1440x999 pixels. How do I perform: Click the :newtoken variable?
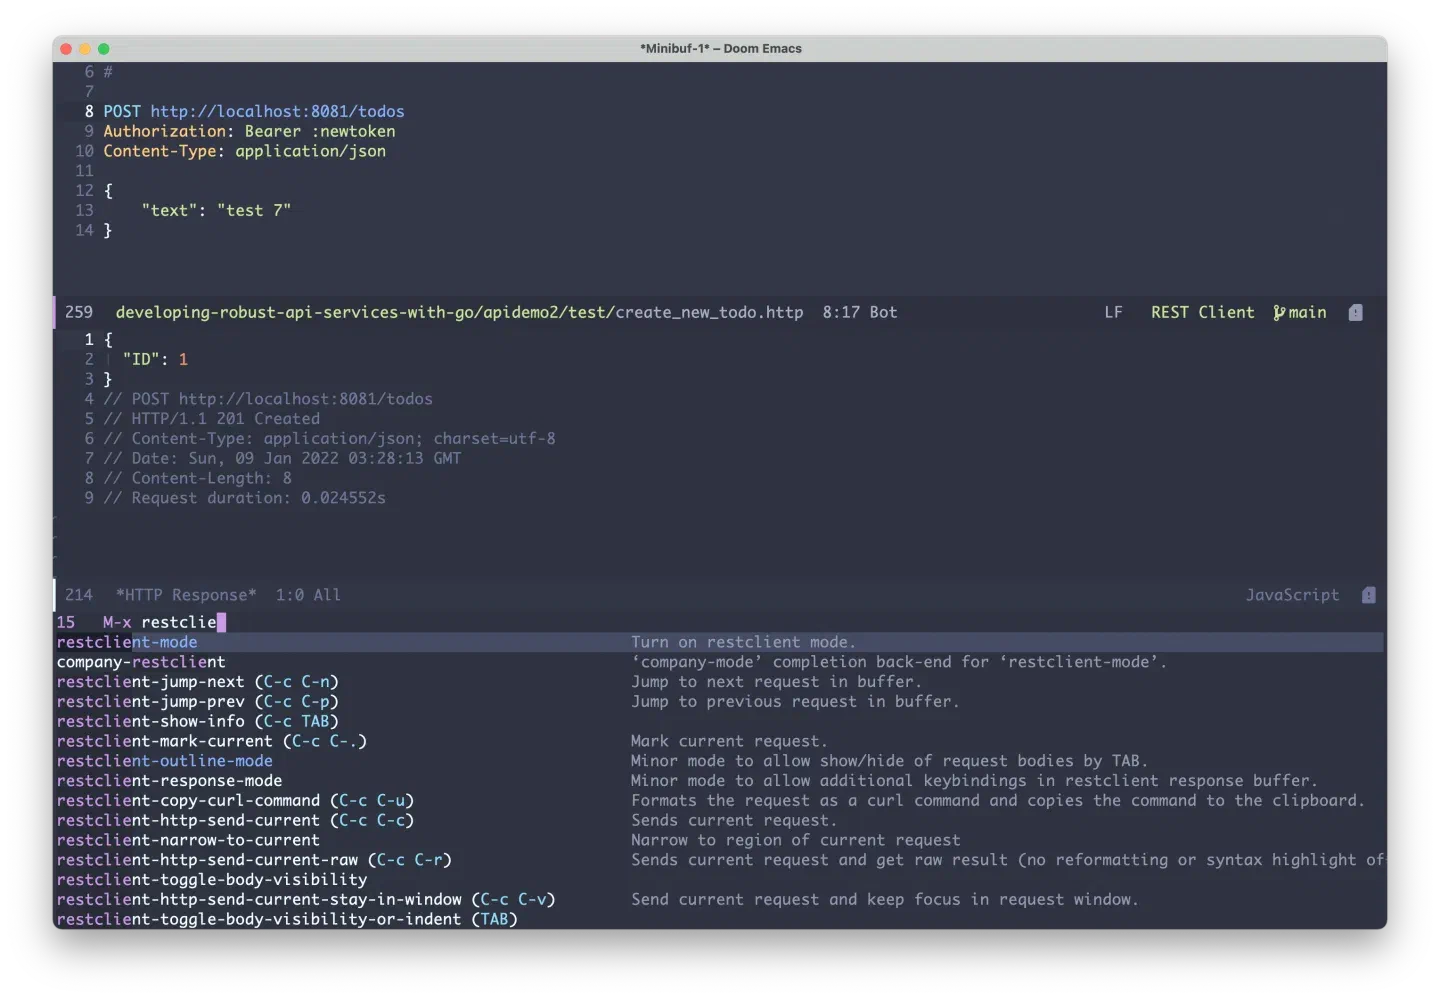(353, 131)
